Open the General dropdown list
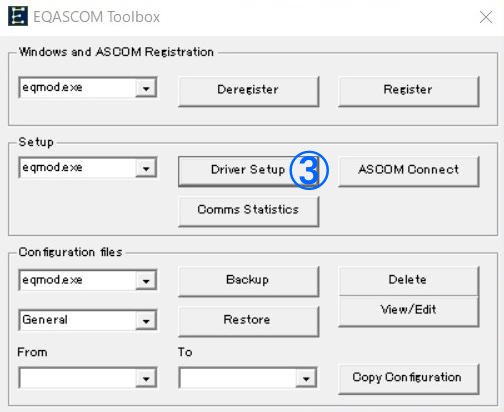Image resolution: width=504 pixels, height=412 pixels. pyautogui.click(x=146, y=321)
